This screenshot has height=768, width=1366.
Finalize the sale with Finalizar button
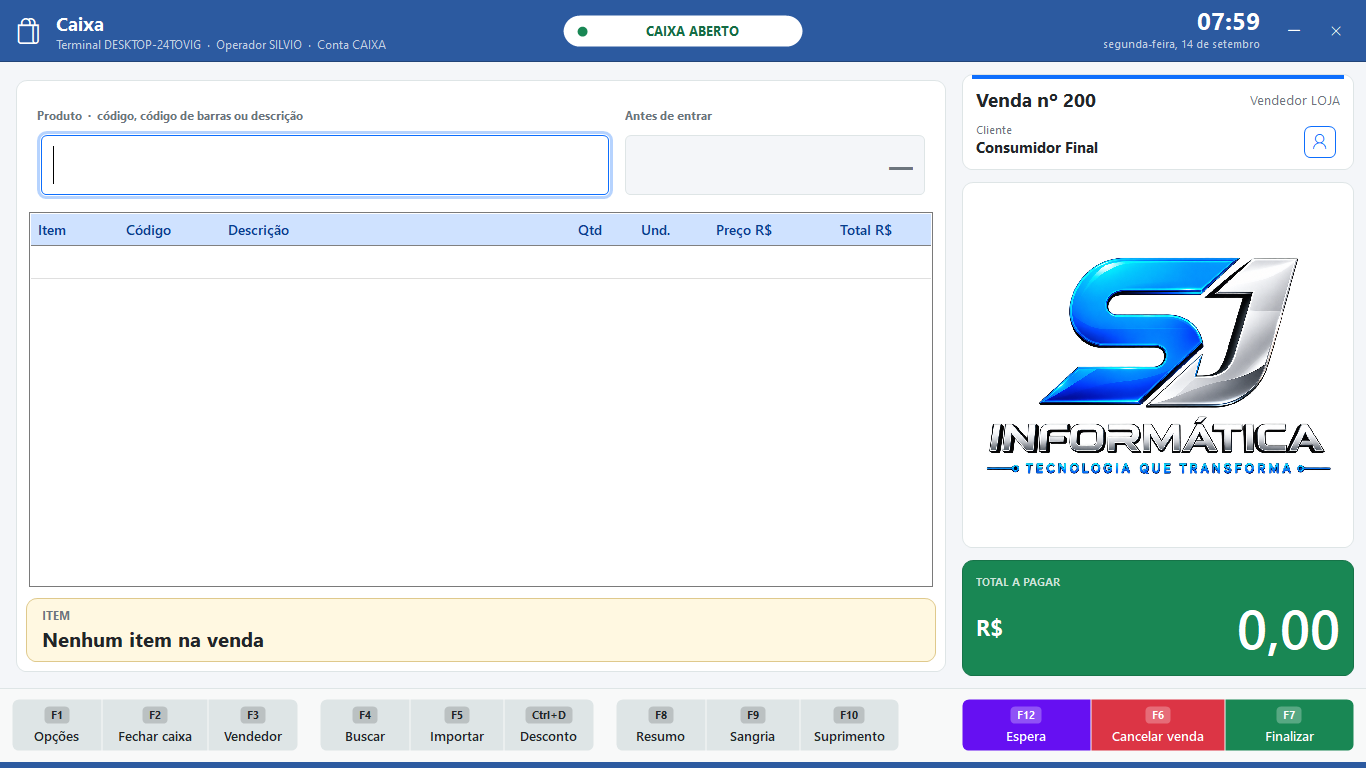tap(1289, 725)
